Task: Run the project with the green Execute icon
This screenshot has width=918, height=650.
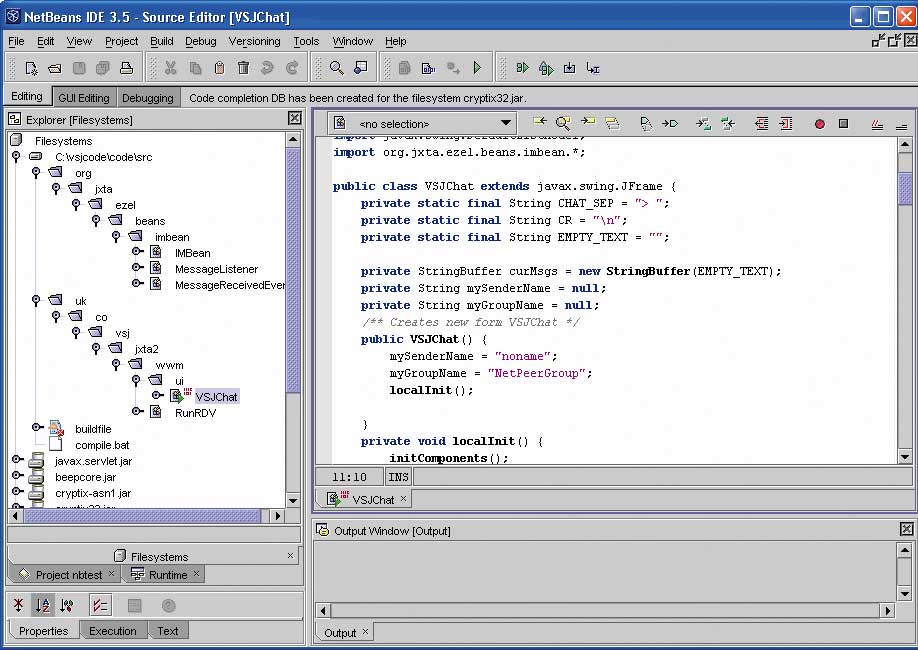Action: [477, 67]
